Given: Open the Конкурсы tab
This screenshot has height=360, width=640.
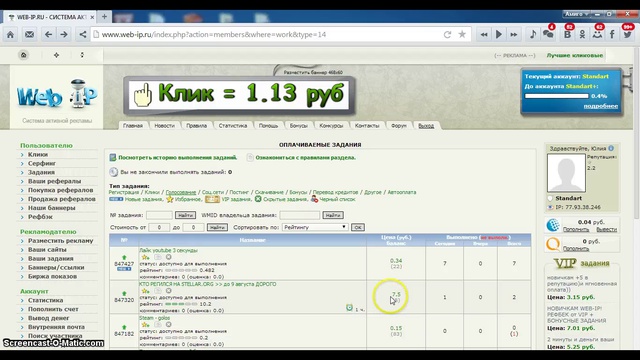Looking at the screenshot, I should click(x=331, y=126).
